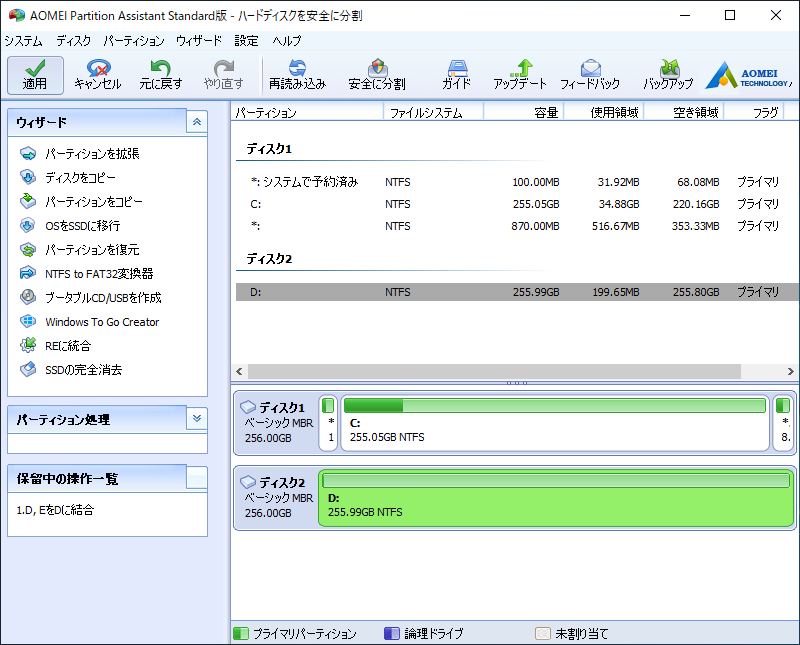This screenshot has width=800, height=645.
Task: Sort by the フラグ column header
Action: [754, 112]
